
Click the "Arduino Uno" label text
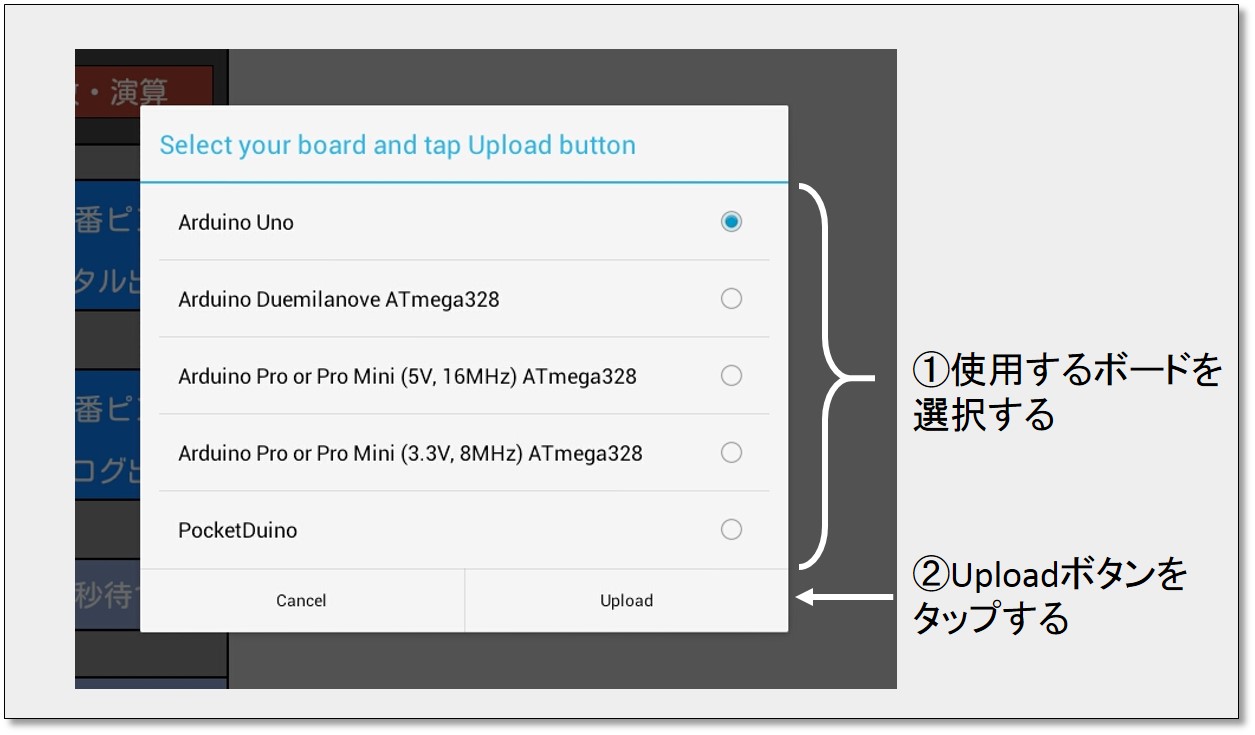(236, 223)
